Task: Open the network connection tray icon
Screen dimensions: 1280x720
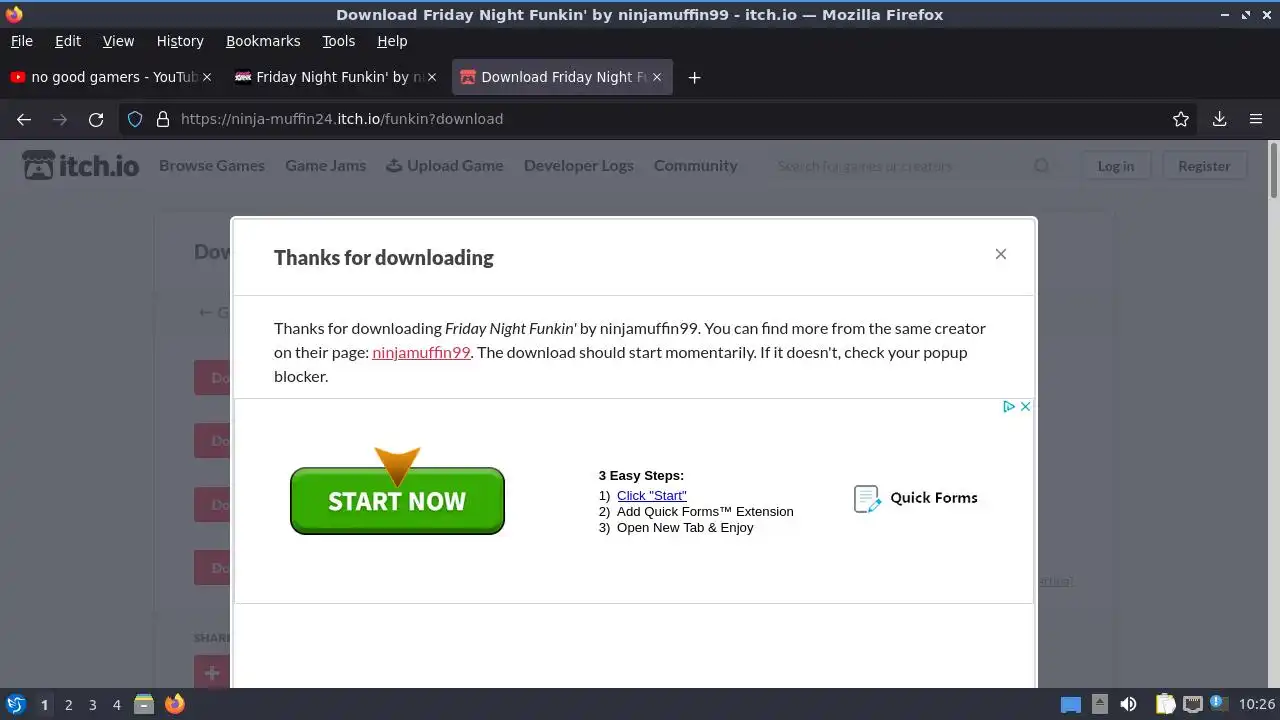Action: 1192,704
